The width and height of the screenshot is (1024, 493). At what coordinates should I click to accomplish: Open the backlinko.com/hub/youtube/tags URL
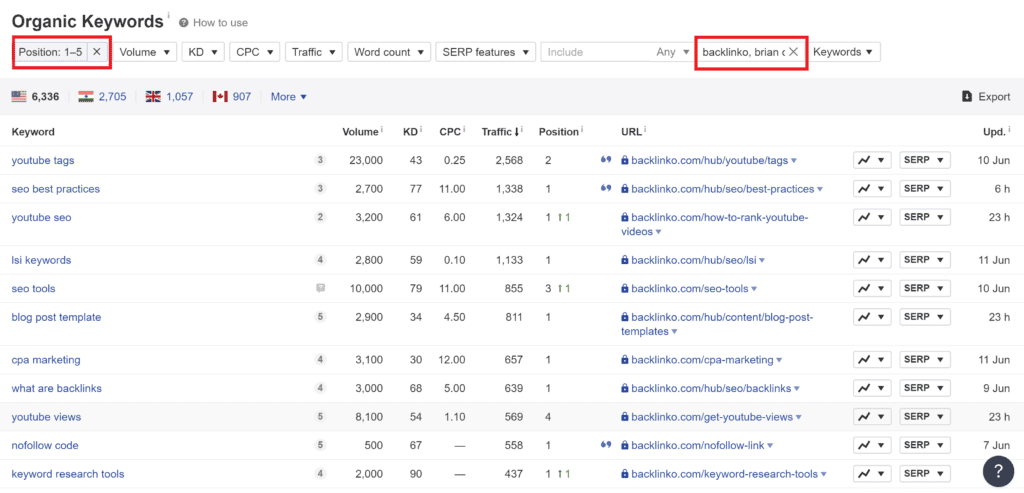(710, 160)
